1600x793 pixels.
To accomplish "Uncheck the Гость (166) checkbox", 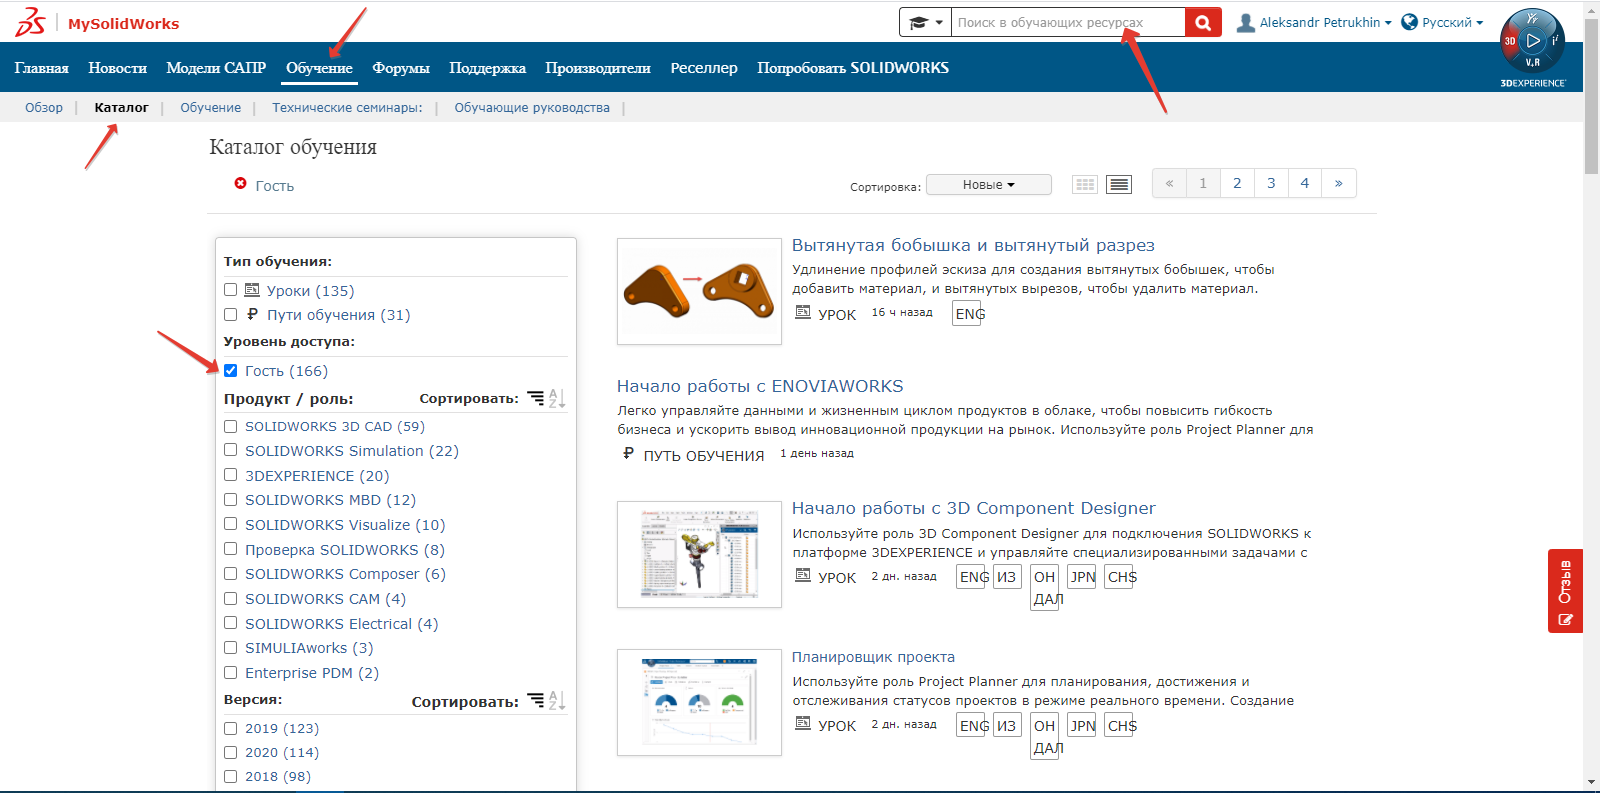I will point(231,370).
